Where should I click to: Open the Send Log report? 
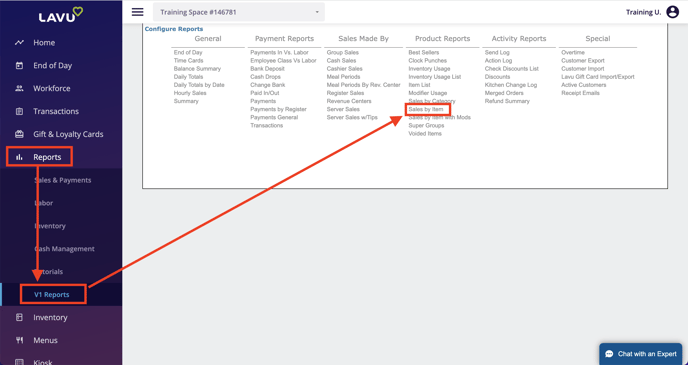click(x=497, y=53)
